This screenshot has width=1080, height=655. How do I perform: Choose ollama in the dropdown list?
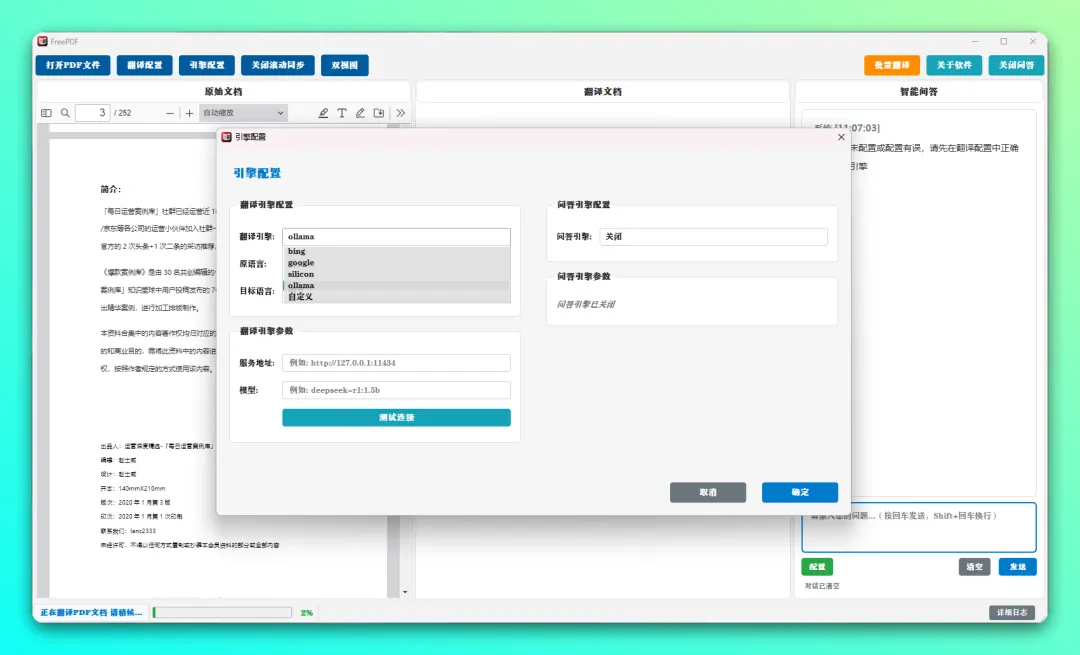pyautogui.click(x=396, y=285)
